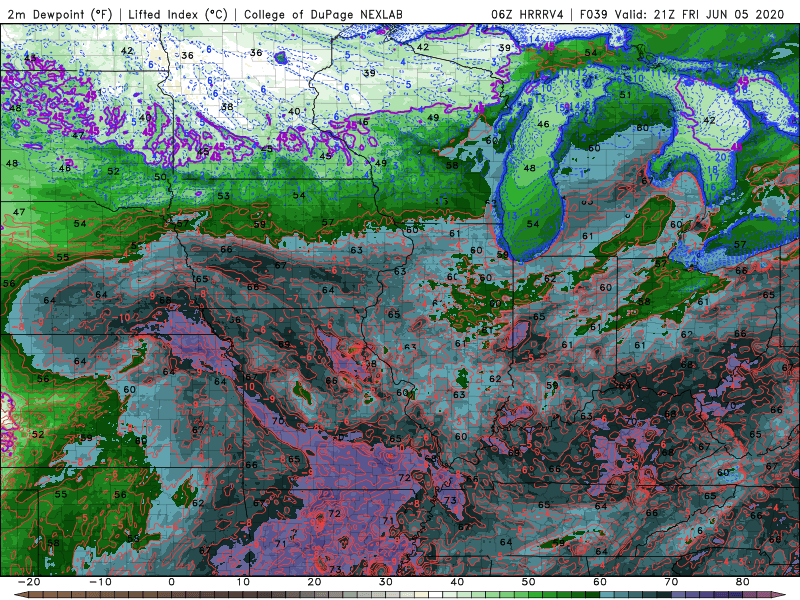The image size is (800, 600).
Task: Click the 30 label on the color scale
Action: tap(386, 582)
